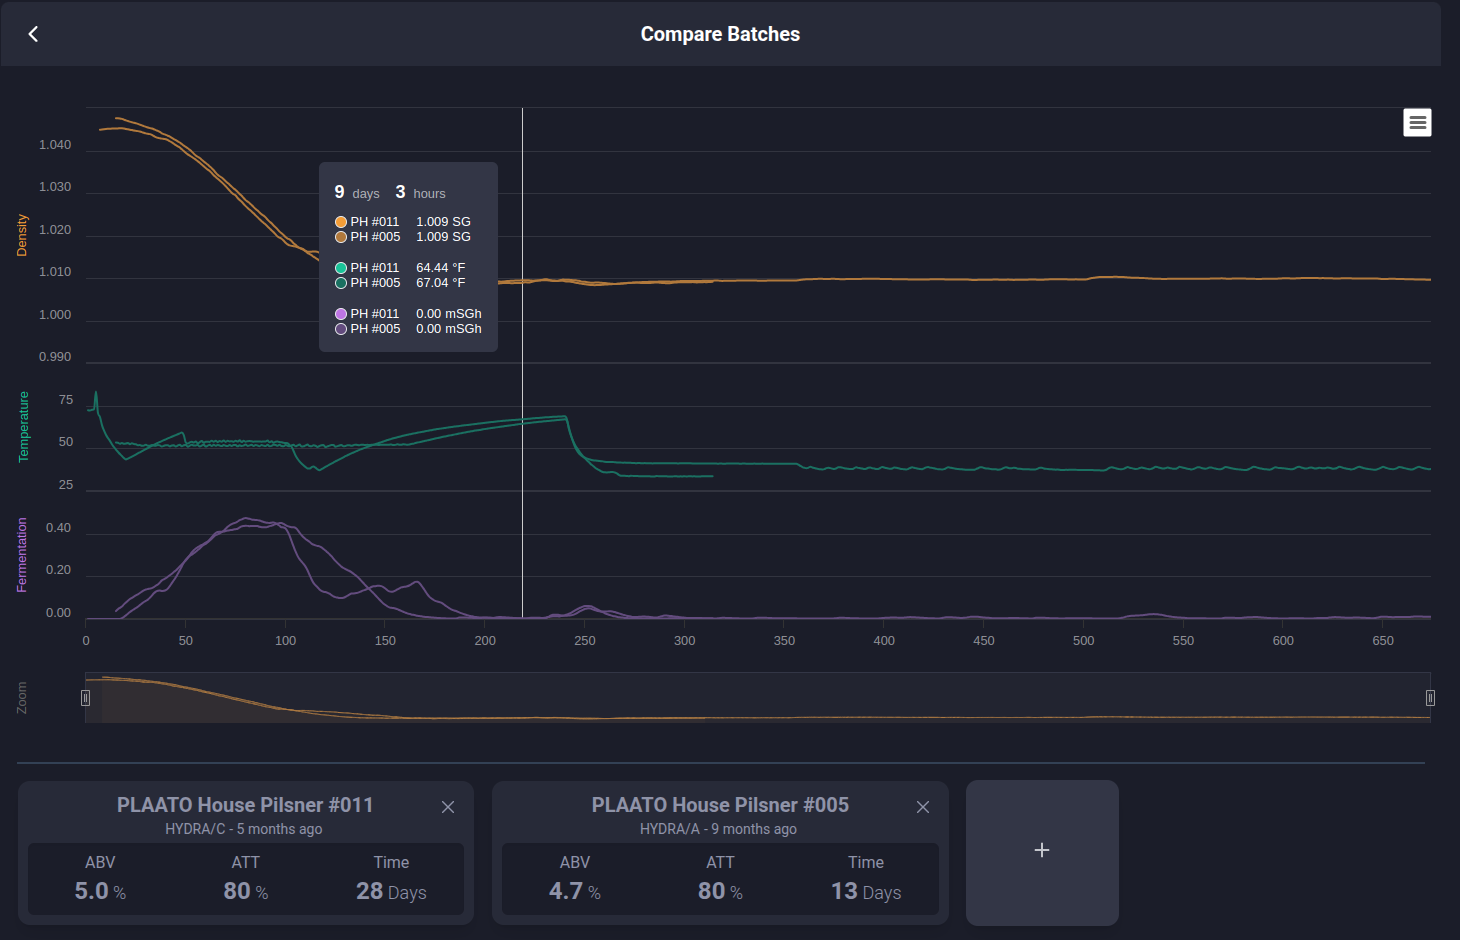Click the Compare Batches page title
This screenshot has height=940, width=1460.
click(x=720, y=34)
